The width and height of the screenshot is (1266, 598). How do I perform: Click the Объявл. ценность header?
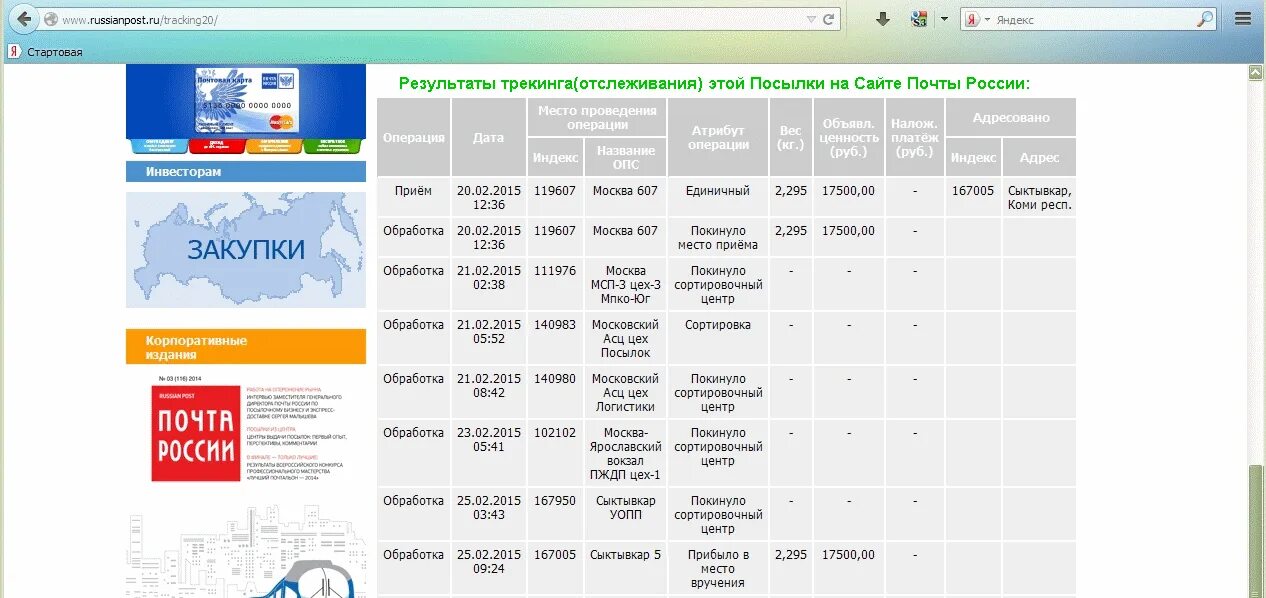tap(848, 137)
